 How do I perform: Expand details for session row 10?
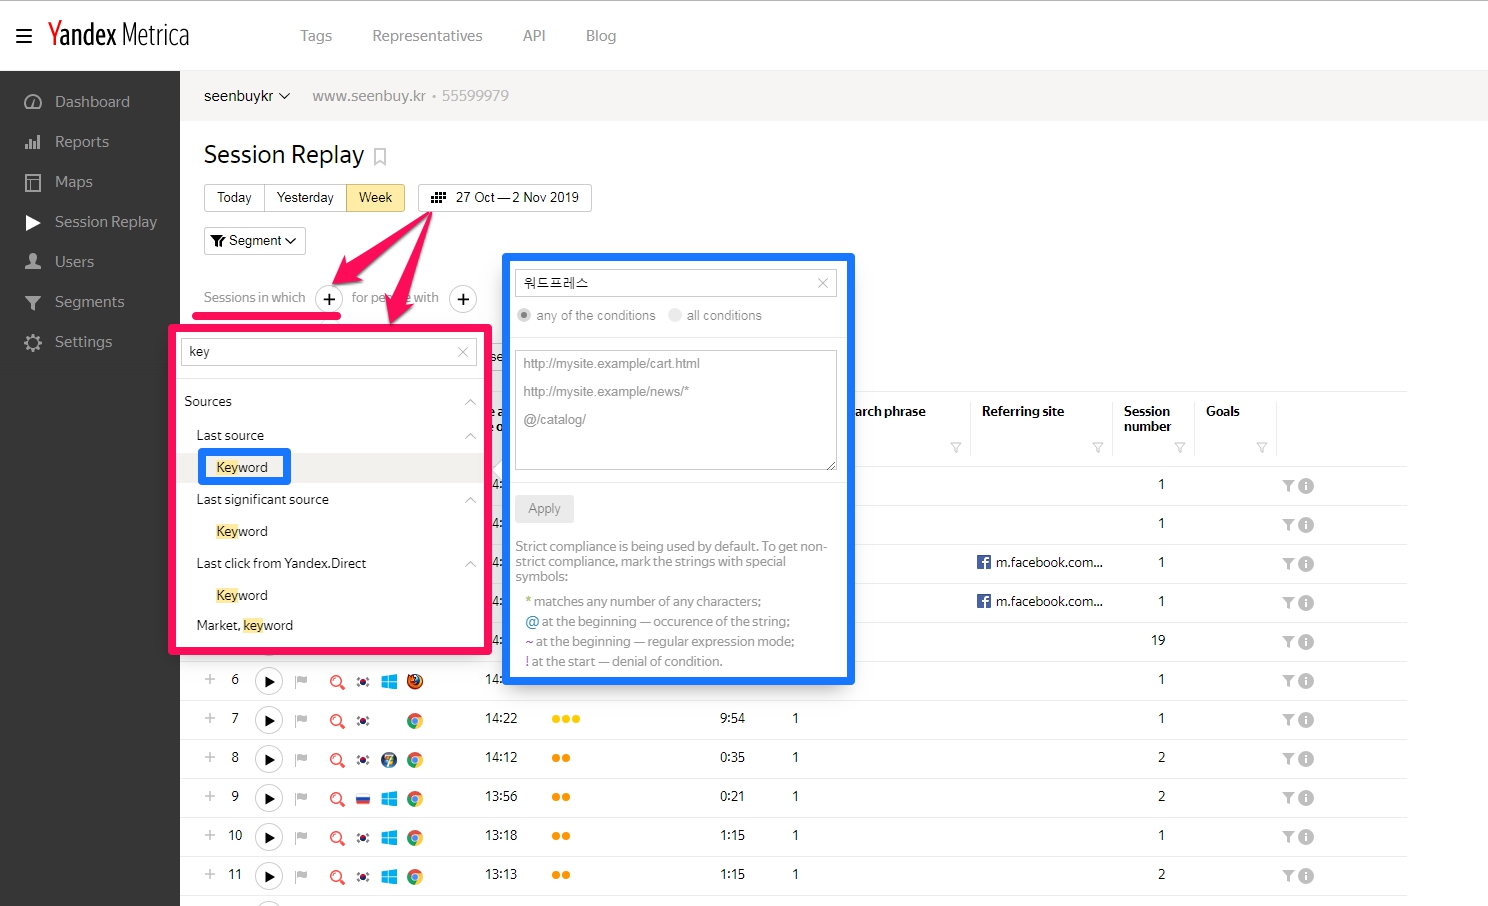pyautogui.click(x=210, y=835)
